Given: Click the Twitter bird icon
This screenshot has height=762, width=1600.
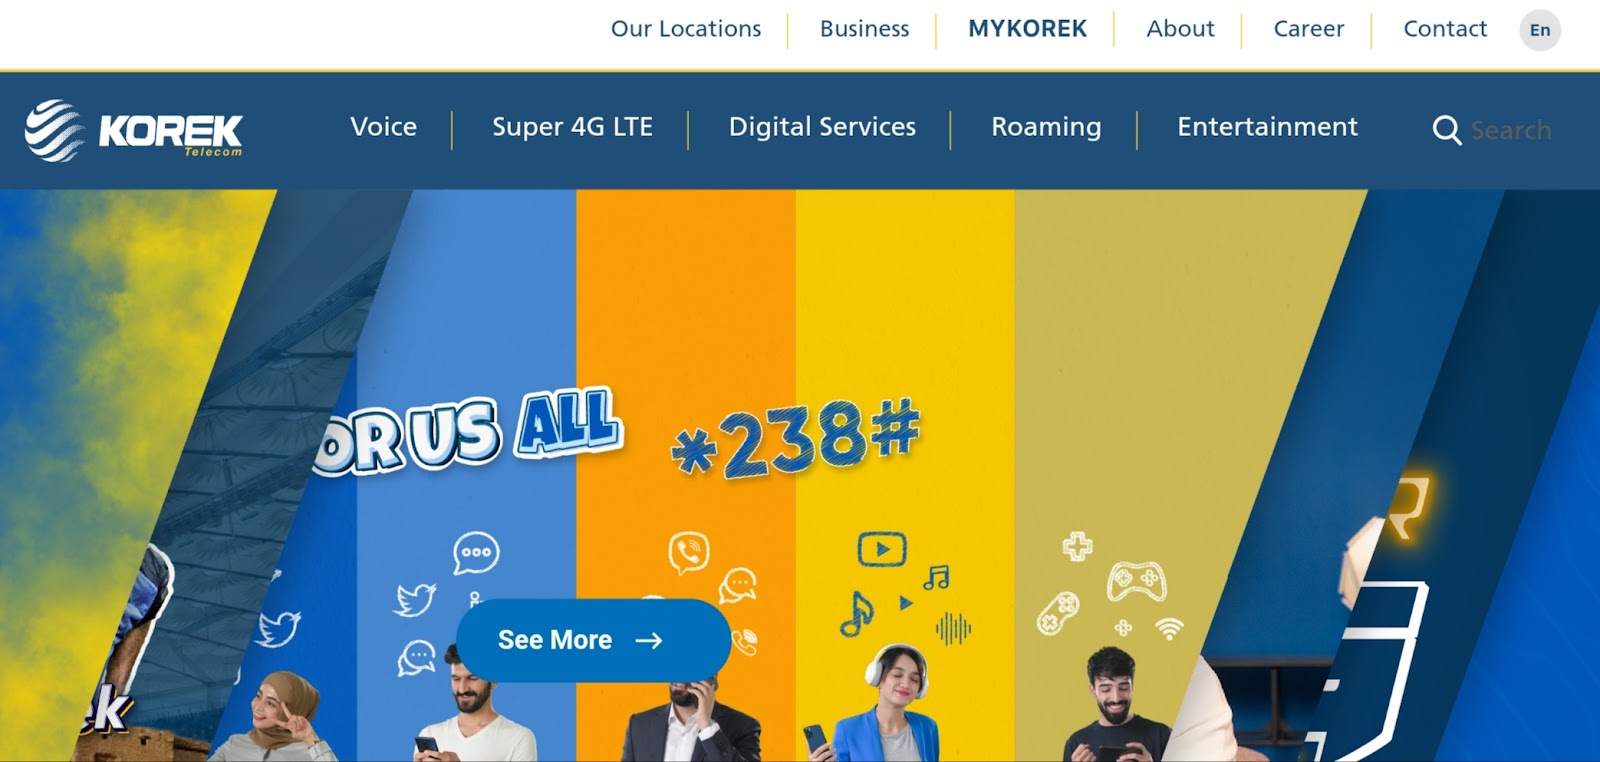Looking at the screenshot, I should 415,599.
